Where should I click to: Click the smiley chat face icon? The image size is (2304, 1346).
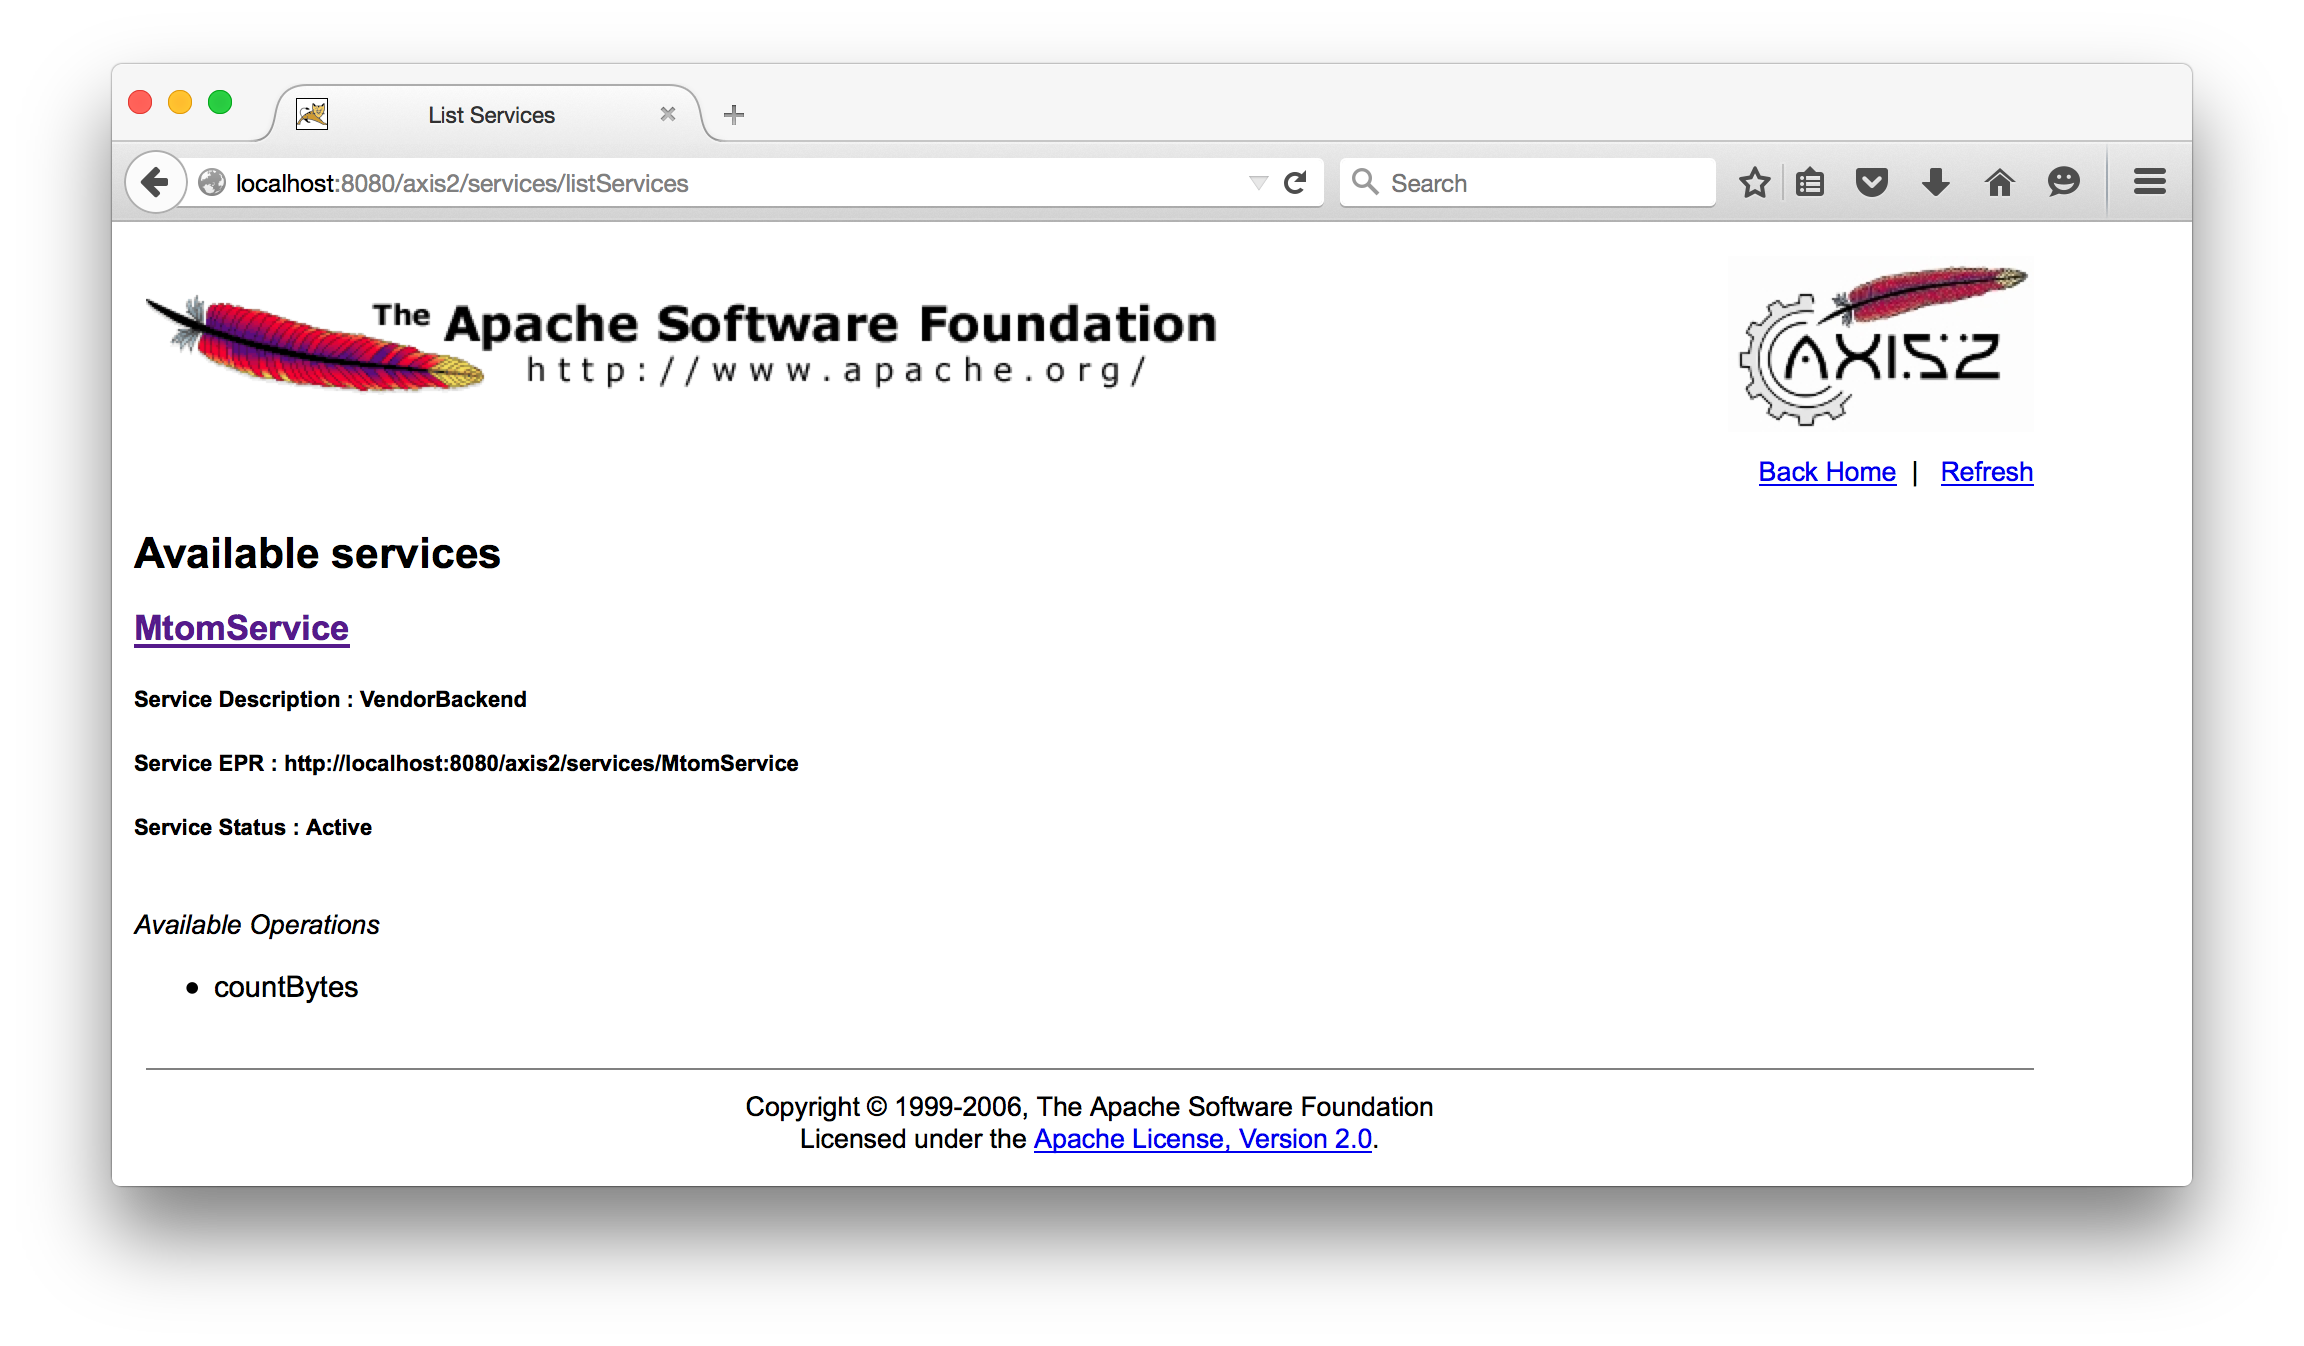[2063, 183]
